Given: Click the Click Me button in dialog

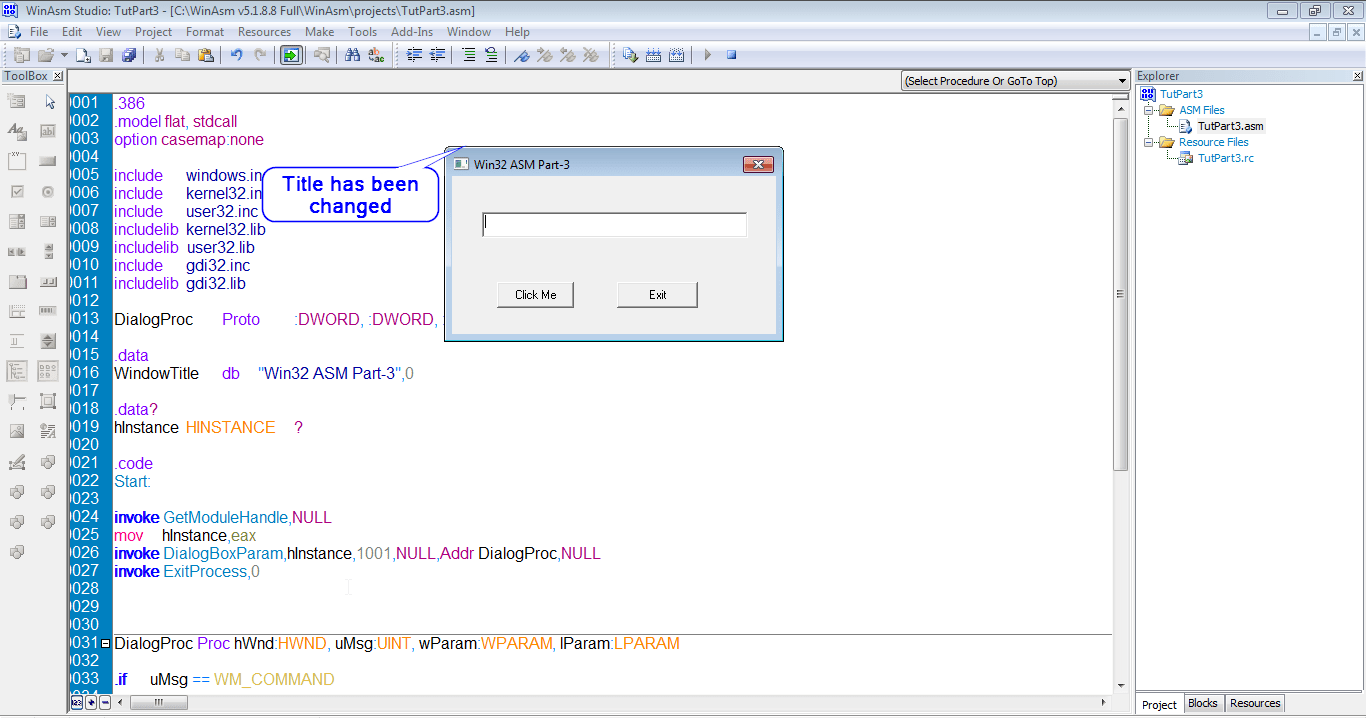Looking at the screenshot, I should tap(535, 295).
